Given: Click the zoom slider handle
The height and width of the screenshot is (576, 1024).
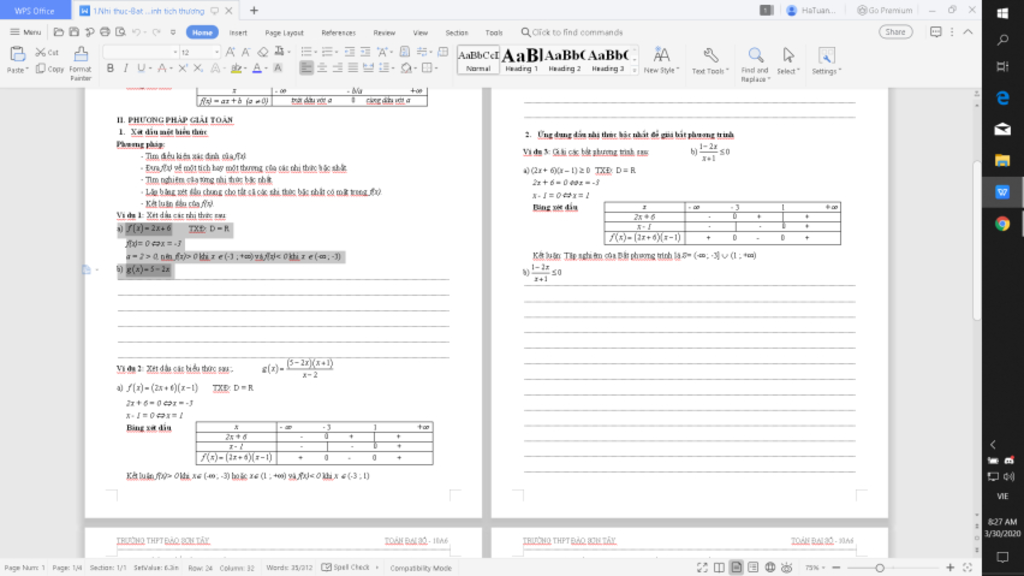Looking at the screenshot, I should click(880, 568).
